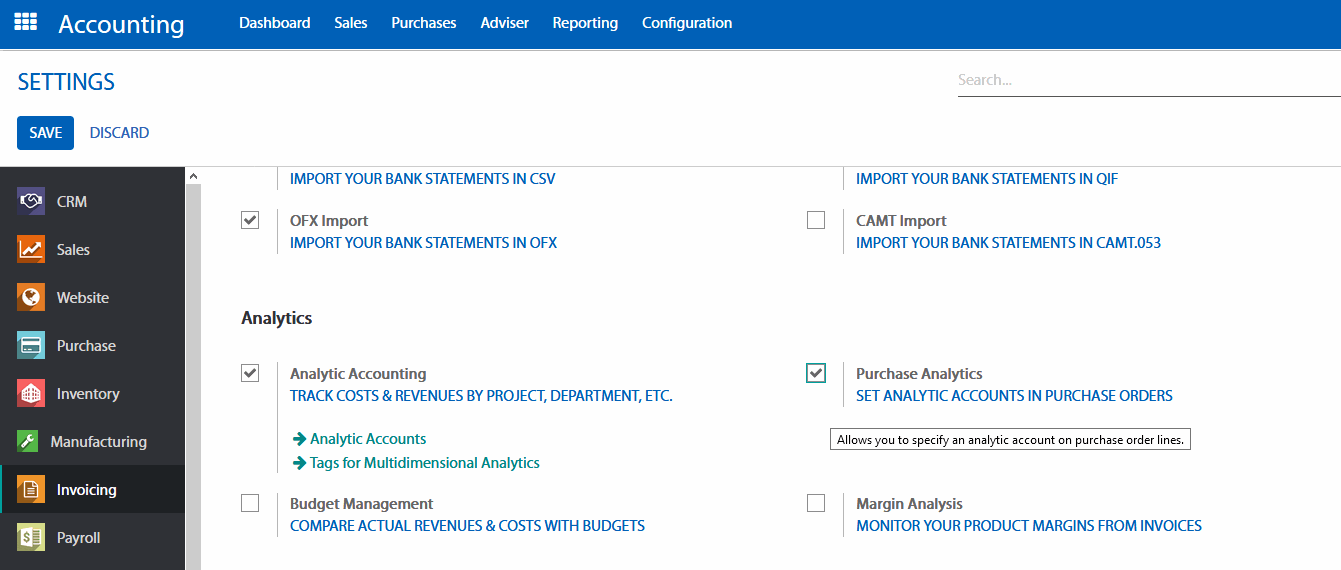This screenshot has height=570, width=1341.
Task: Expand the Configuration menu
Action: (687, 22)
